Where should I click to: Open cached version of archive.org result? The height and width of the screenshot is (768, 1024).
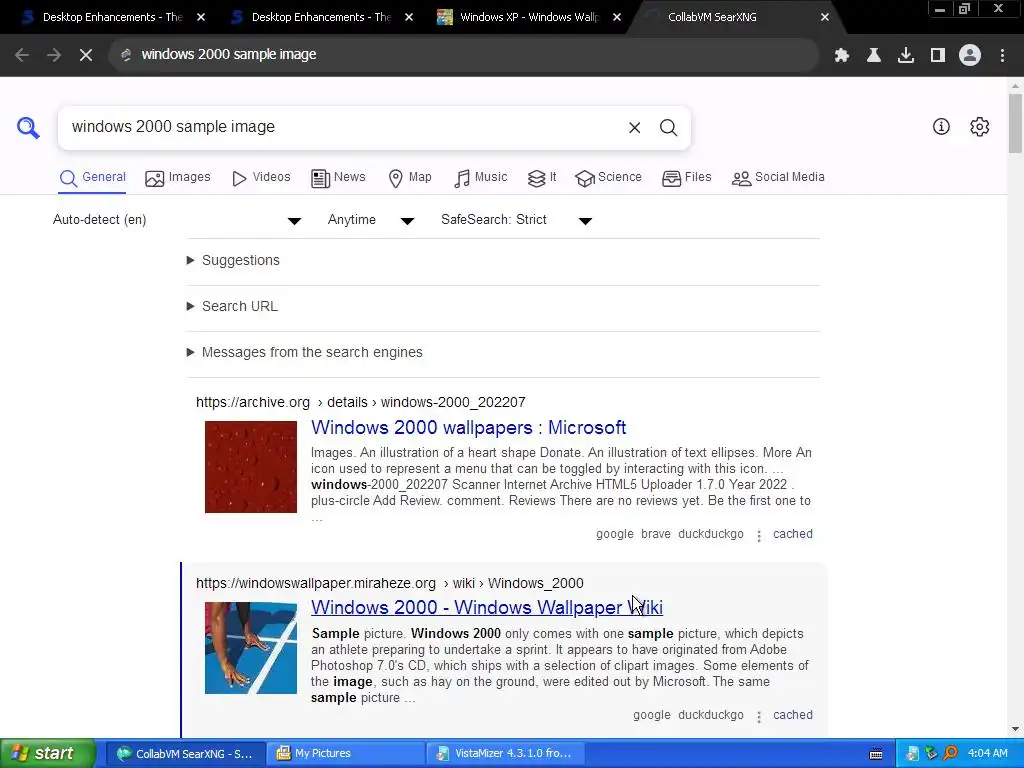click(x=793, y=534)
